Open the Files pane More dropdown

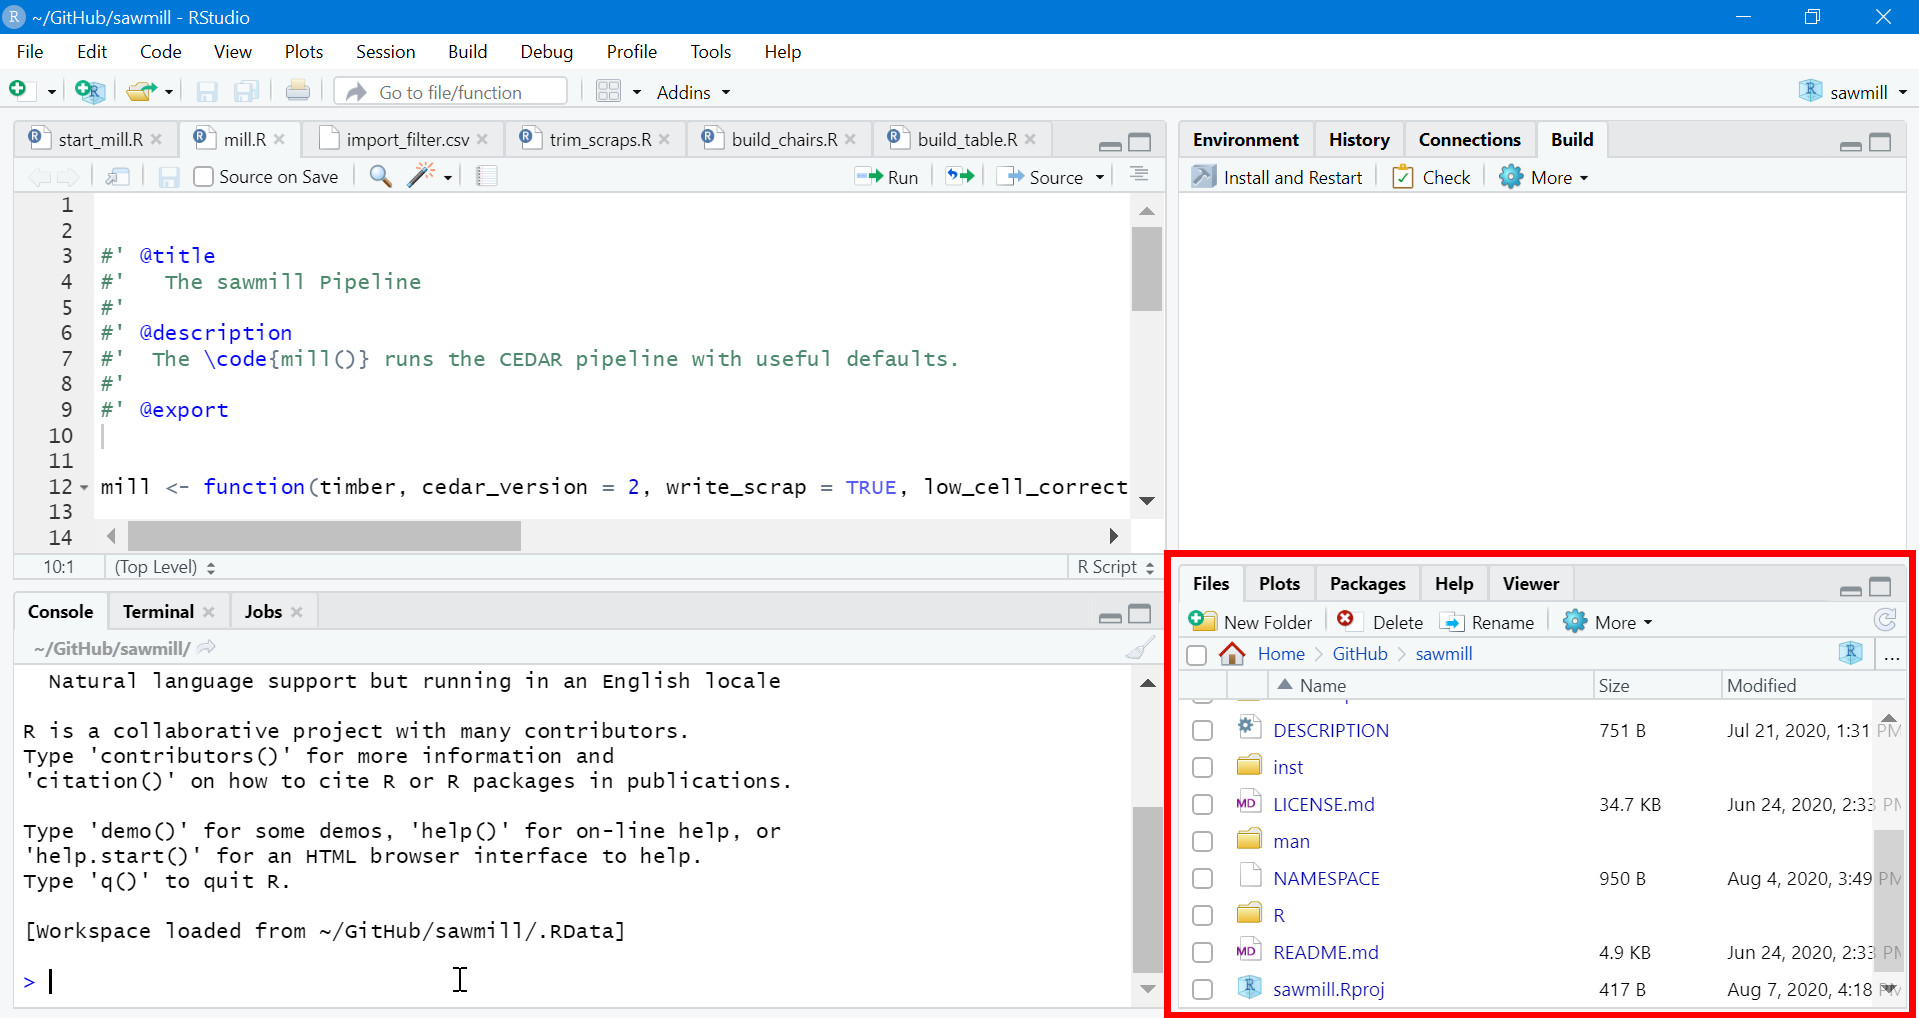pyautogui.click(x=1608, y=622)
